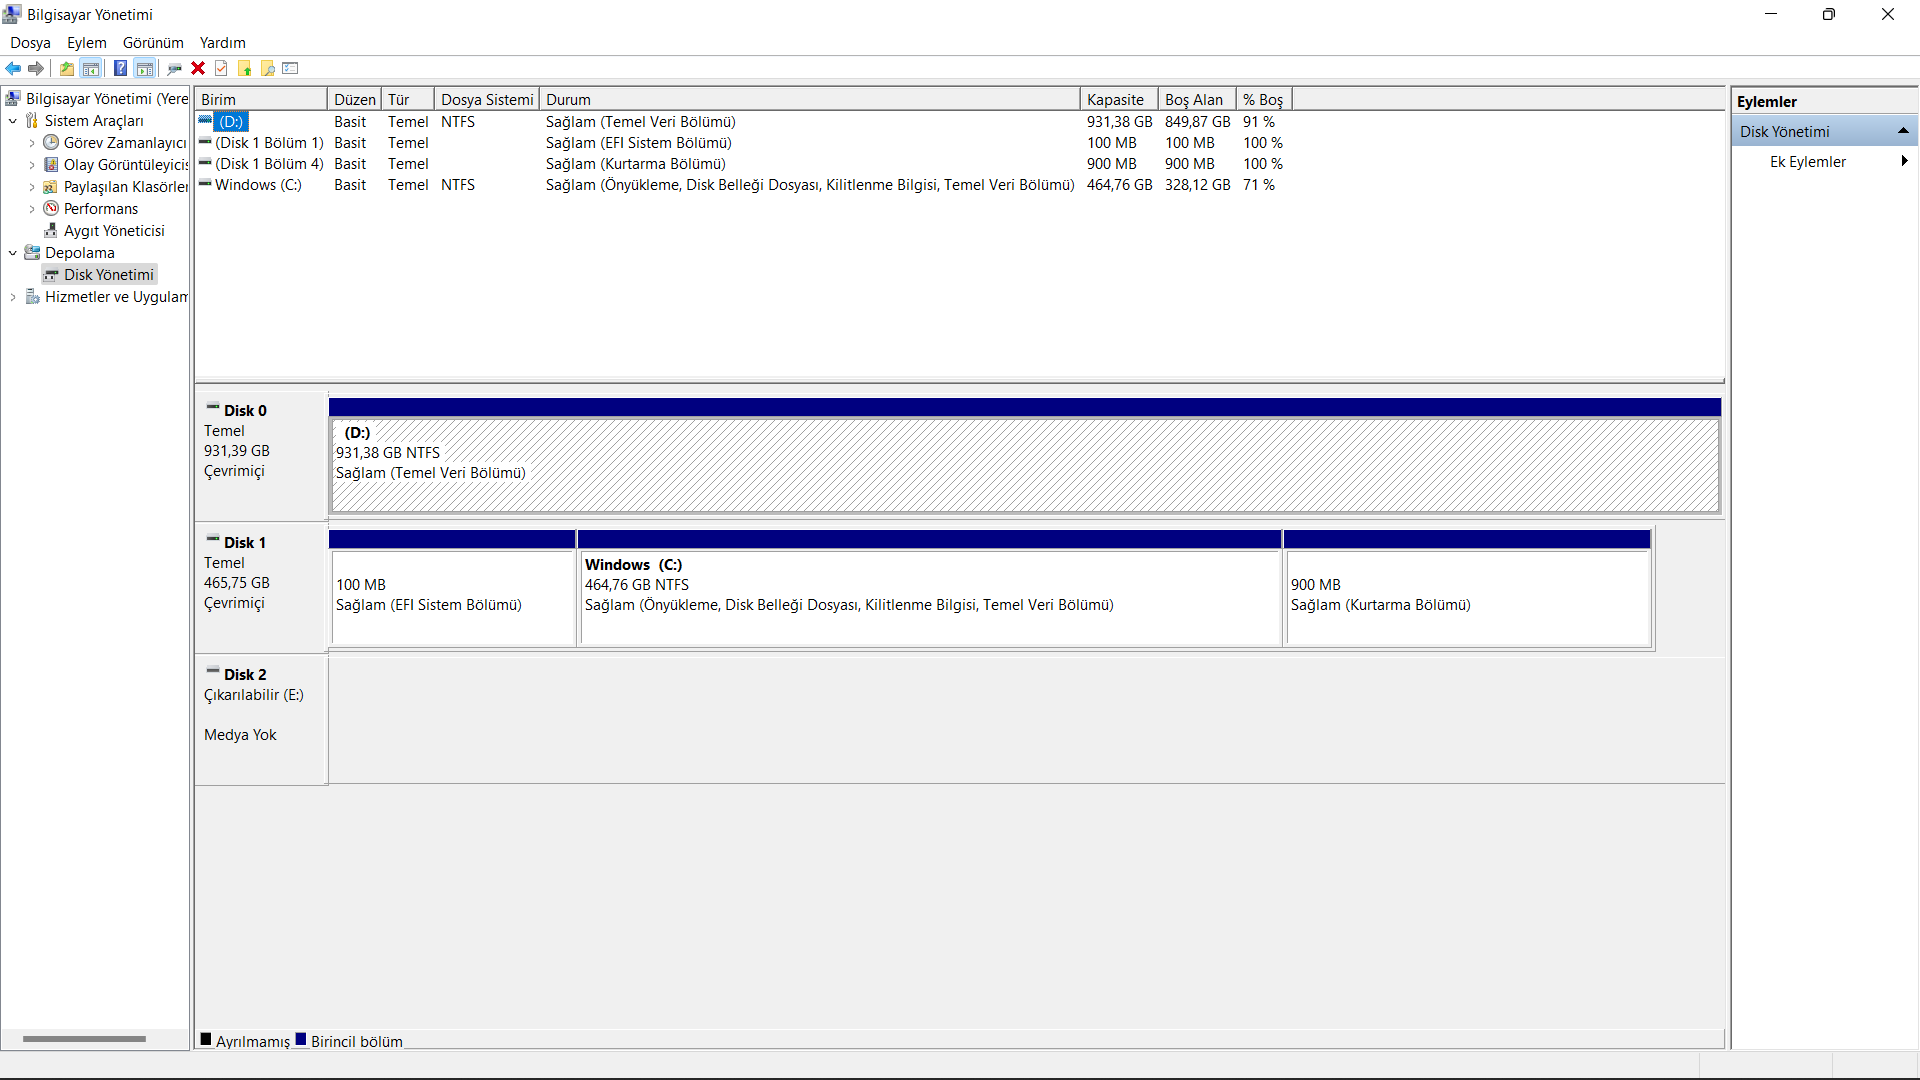Expand the Görev Zamanlayıcı tree node
Image resolution: width=1920 pixels, height=1080 pixels.
click(x=32, y=143)
